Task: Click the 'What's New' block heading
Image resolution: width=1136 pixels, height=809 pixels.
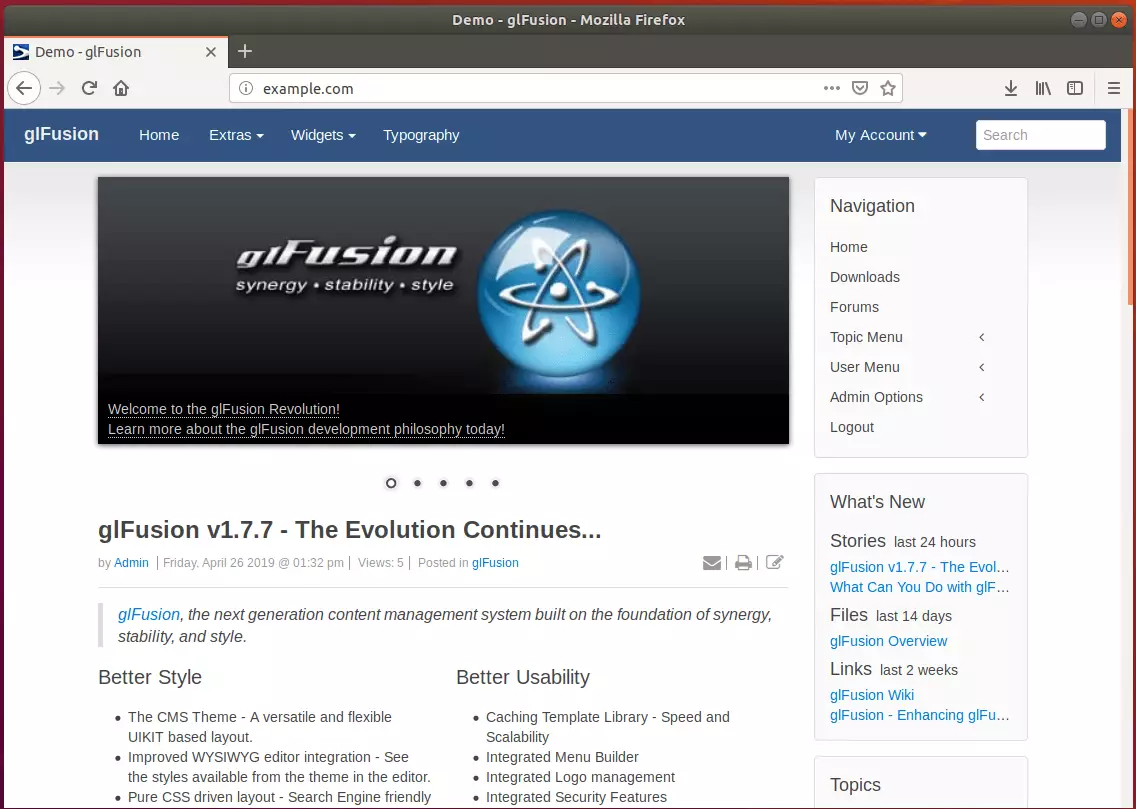Action: 877,502
